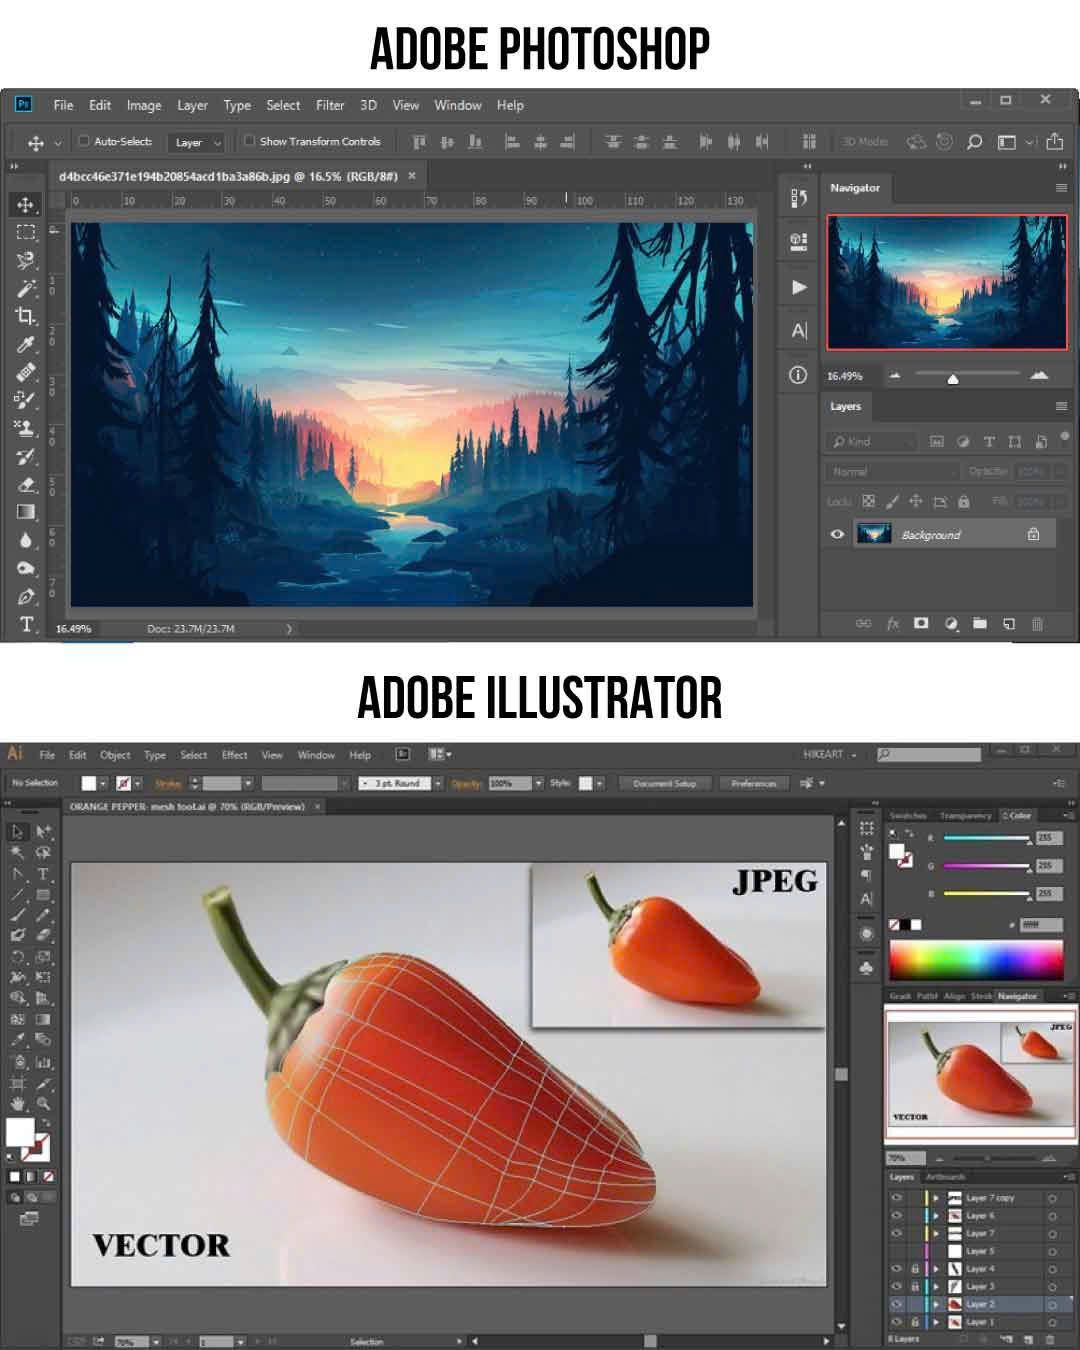Hide the Background layer eye icon
Viewport: 1080px width, 1350px height.
coord(838,534)
